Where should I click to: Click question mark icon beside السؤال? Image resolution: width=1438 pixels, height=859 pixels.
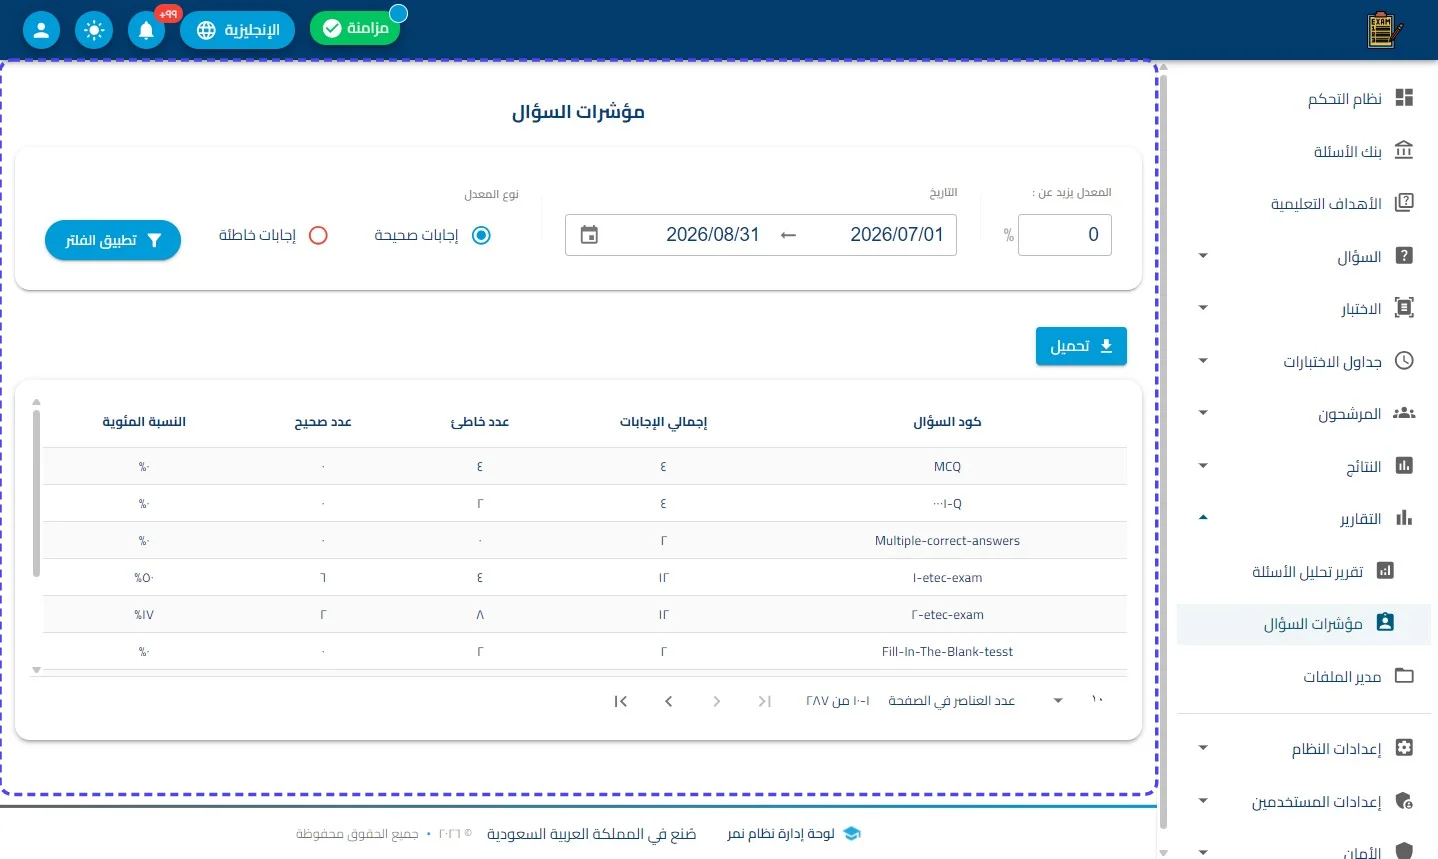click(1404, 256)
